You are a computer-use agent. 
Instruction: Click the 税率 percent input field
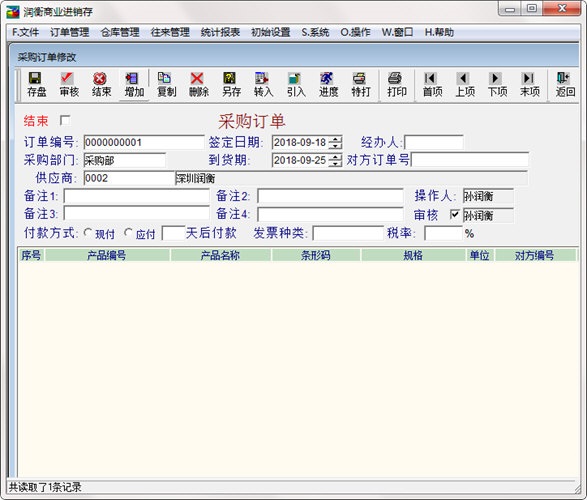tap(443, 233)
